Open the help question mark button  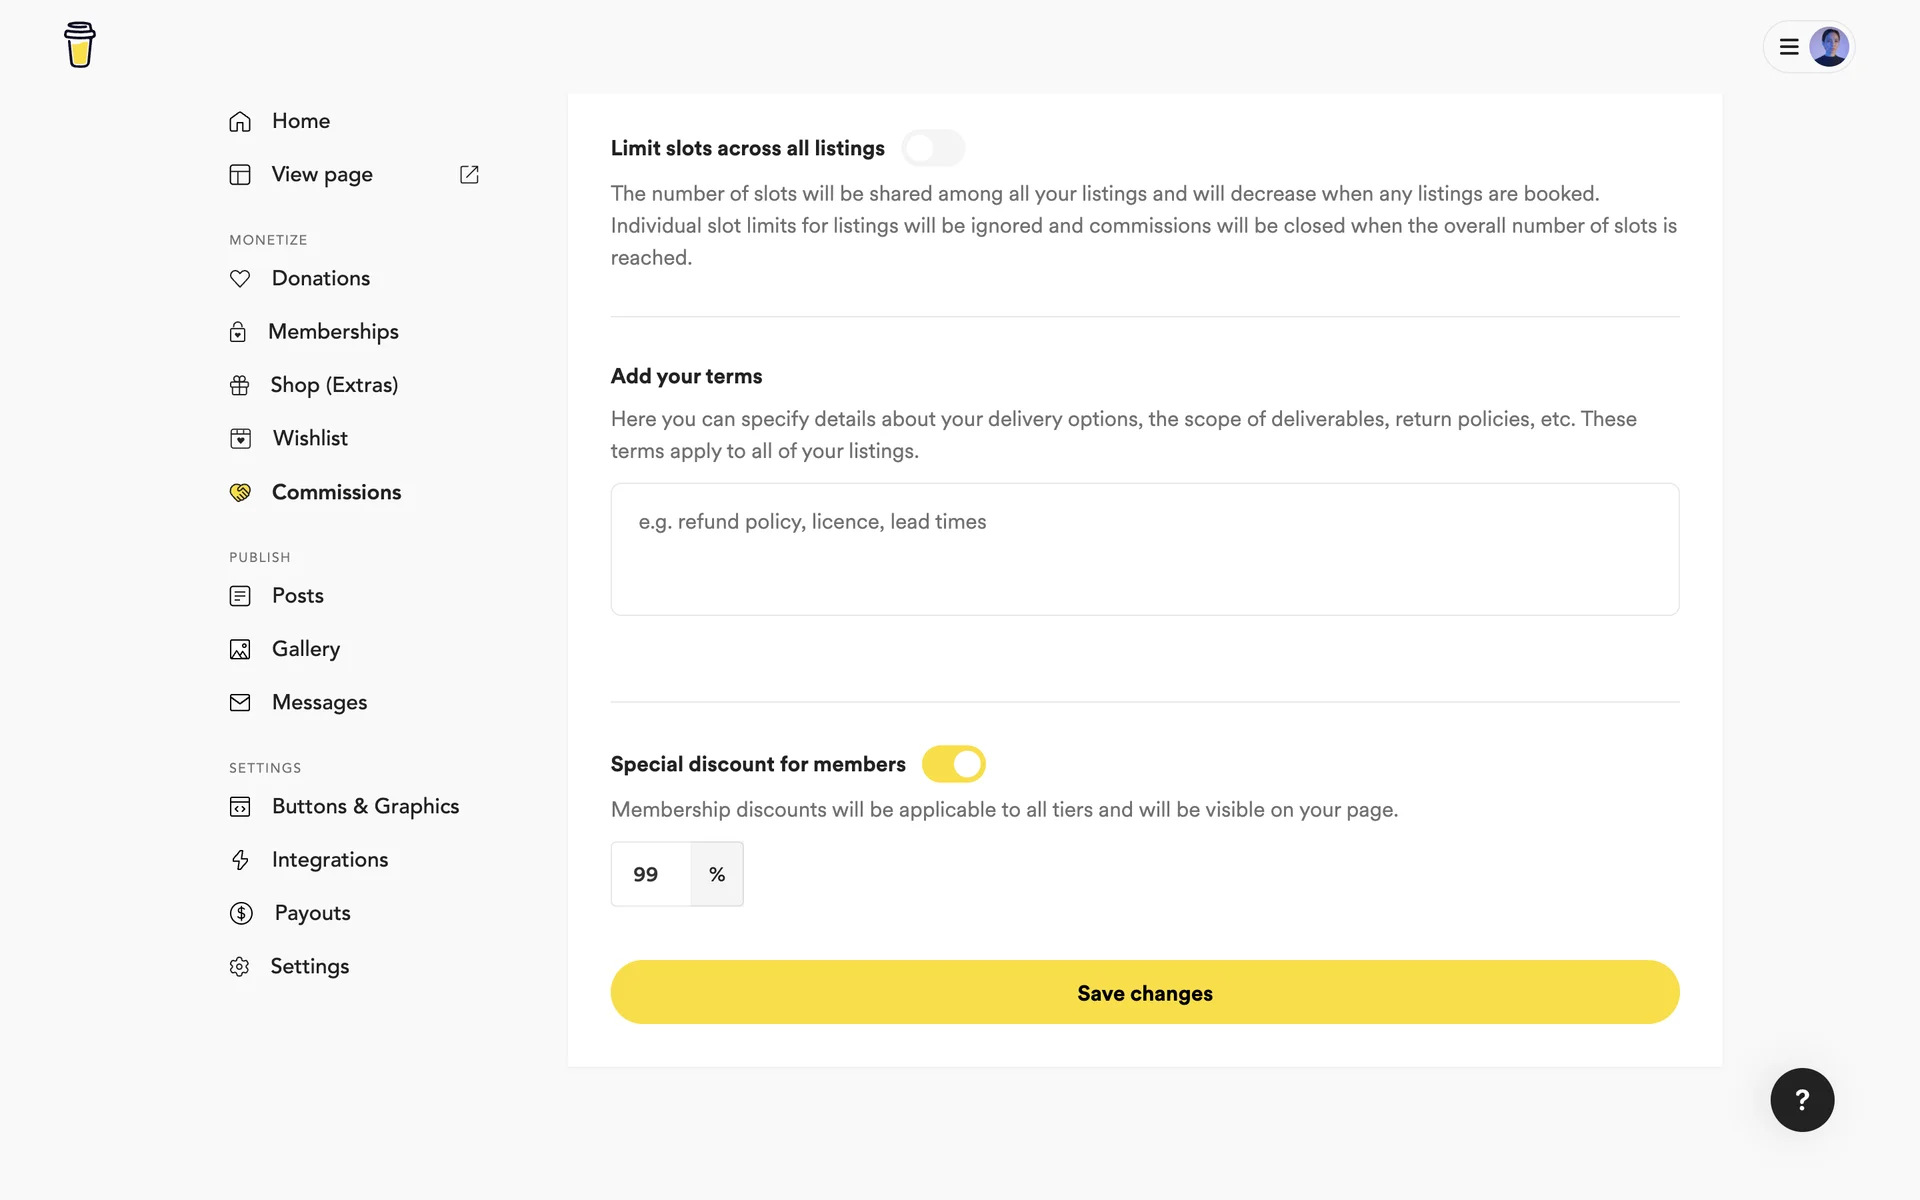click(1802, 1100)
